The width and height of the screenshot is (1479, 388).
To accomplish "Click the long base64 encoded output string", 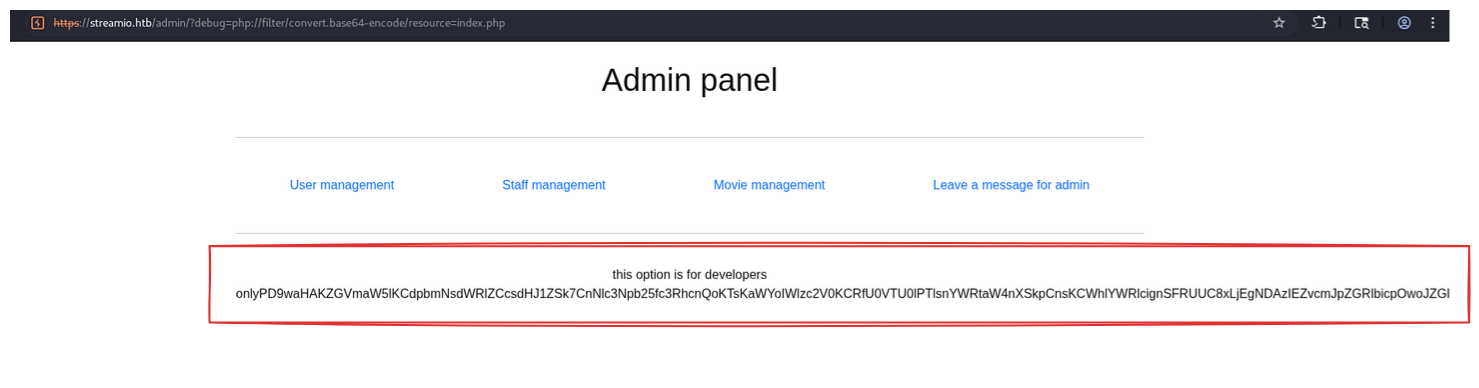I will click(x=843, y=293).
